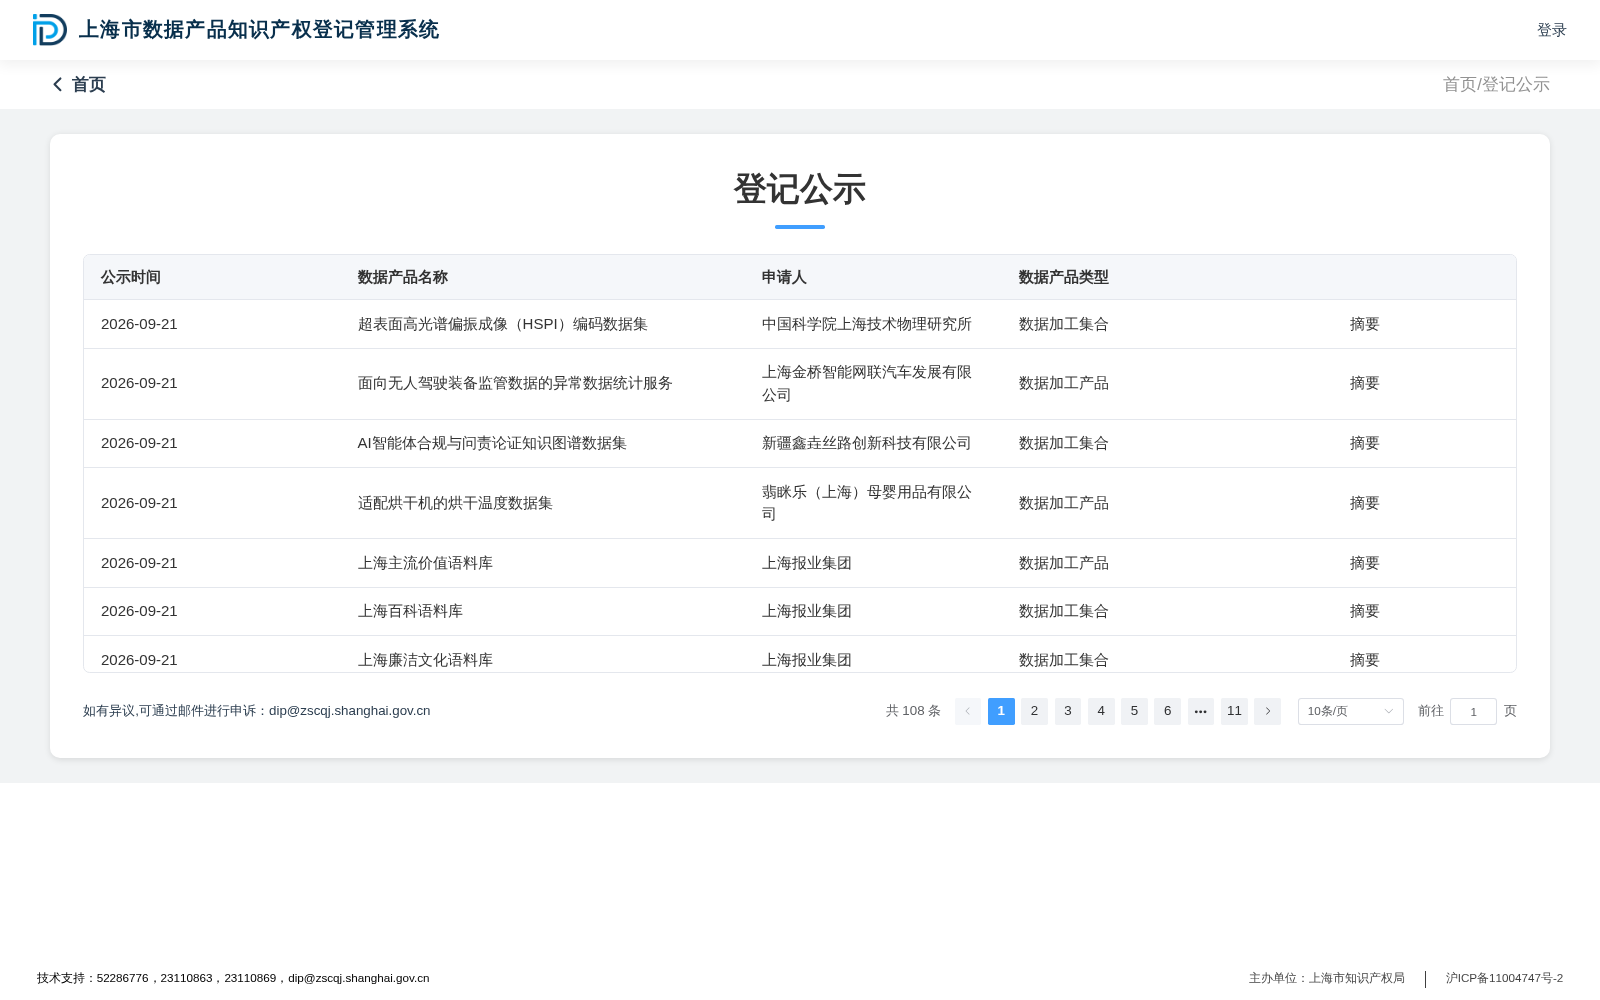This screenshot has width=1600, height=1000.
Task: Select pagination page 3
Action: click(x=1068, y=711)
